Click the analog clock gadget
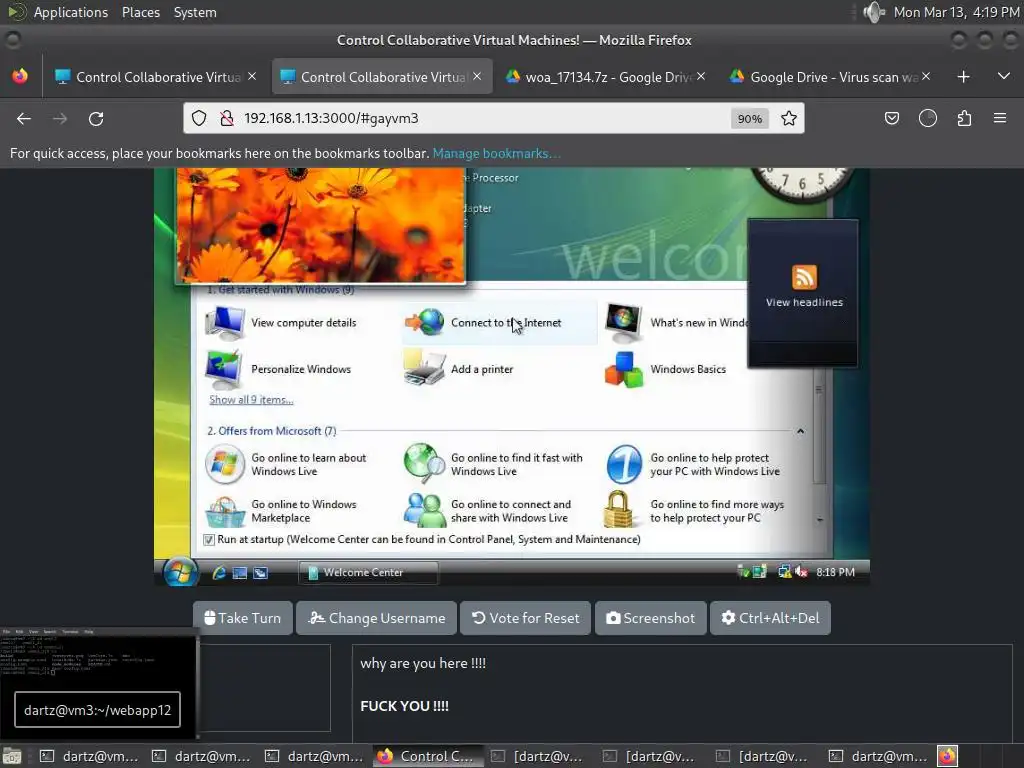The image size is (1024, 768). click(x=803, y=184)
